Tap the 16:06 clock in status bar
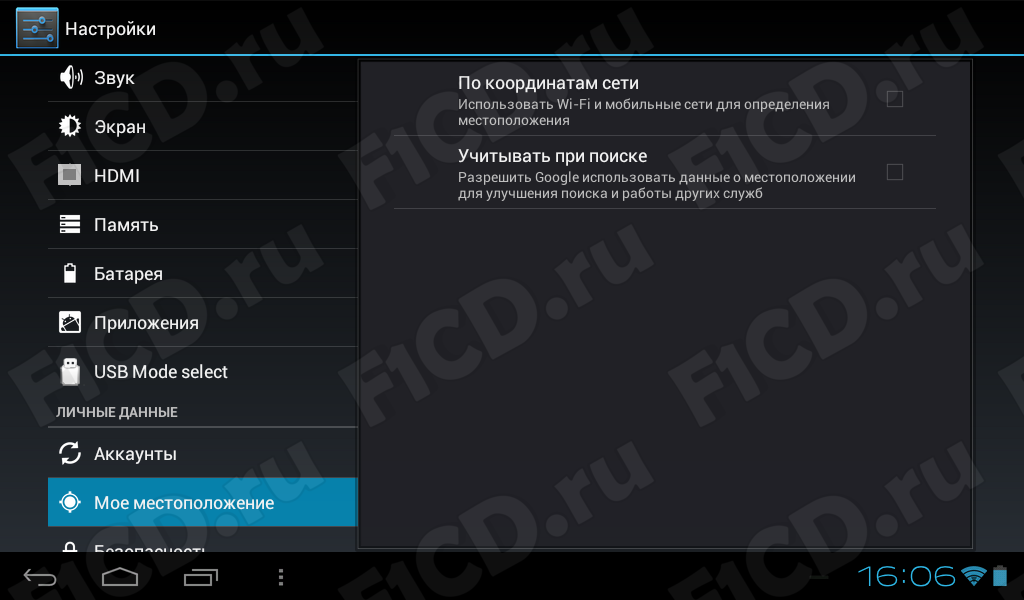Image resolution: width=1024 pixels, height=600 pixels. pyautogui.click(x=906, y=576)
